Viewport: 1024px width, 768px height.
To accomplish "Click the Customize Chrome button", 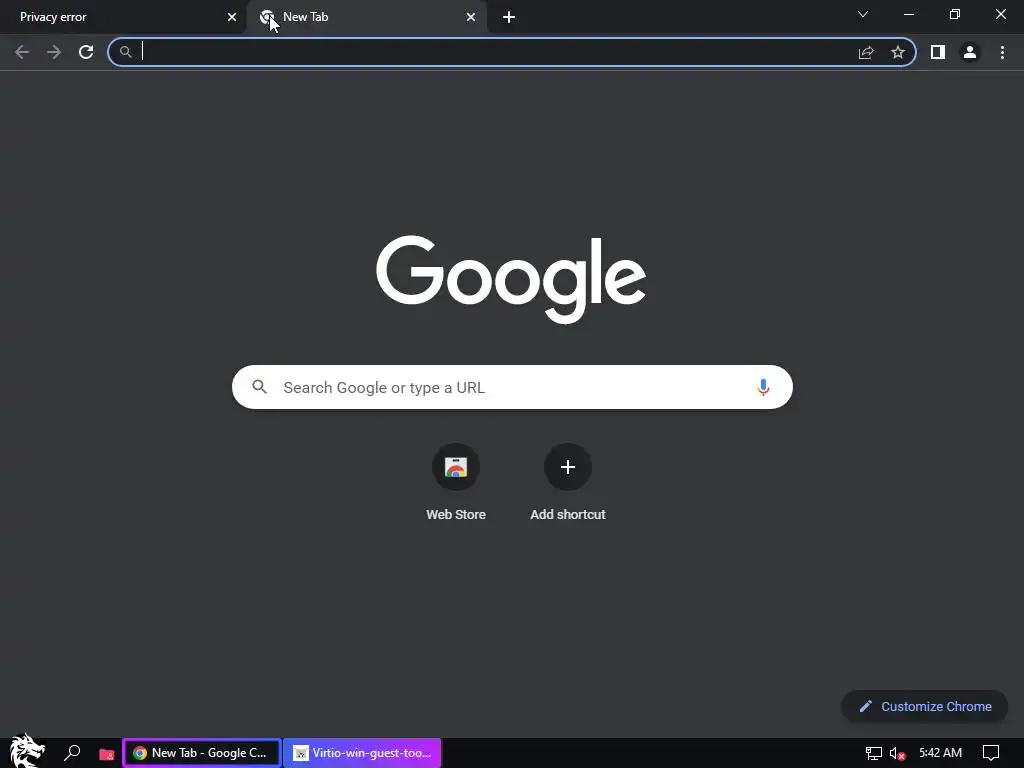I will click(925, 707).
